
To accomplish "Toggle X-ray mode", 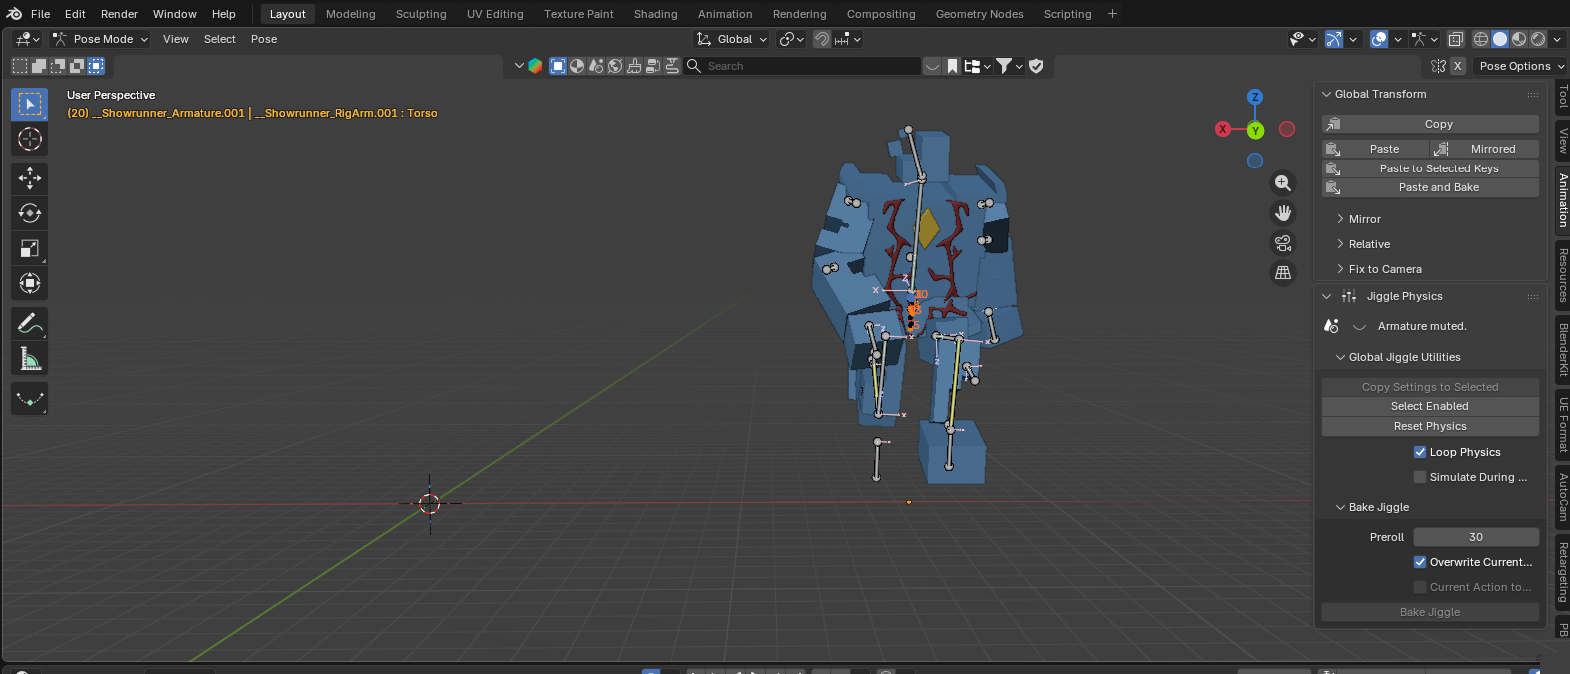I will tap(1456, 39).
